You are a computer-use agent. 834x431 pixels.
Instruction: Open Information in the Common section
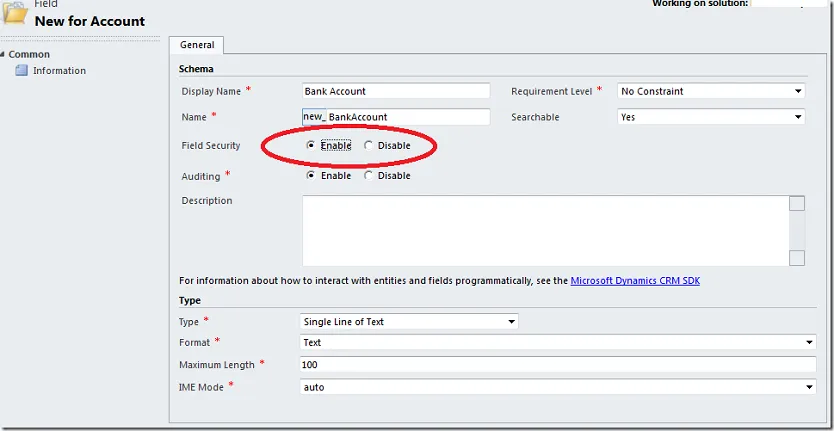tap(59, 71)
